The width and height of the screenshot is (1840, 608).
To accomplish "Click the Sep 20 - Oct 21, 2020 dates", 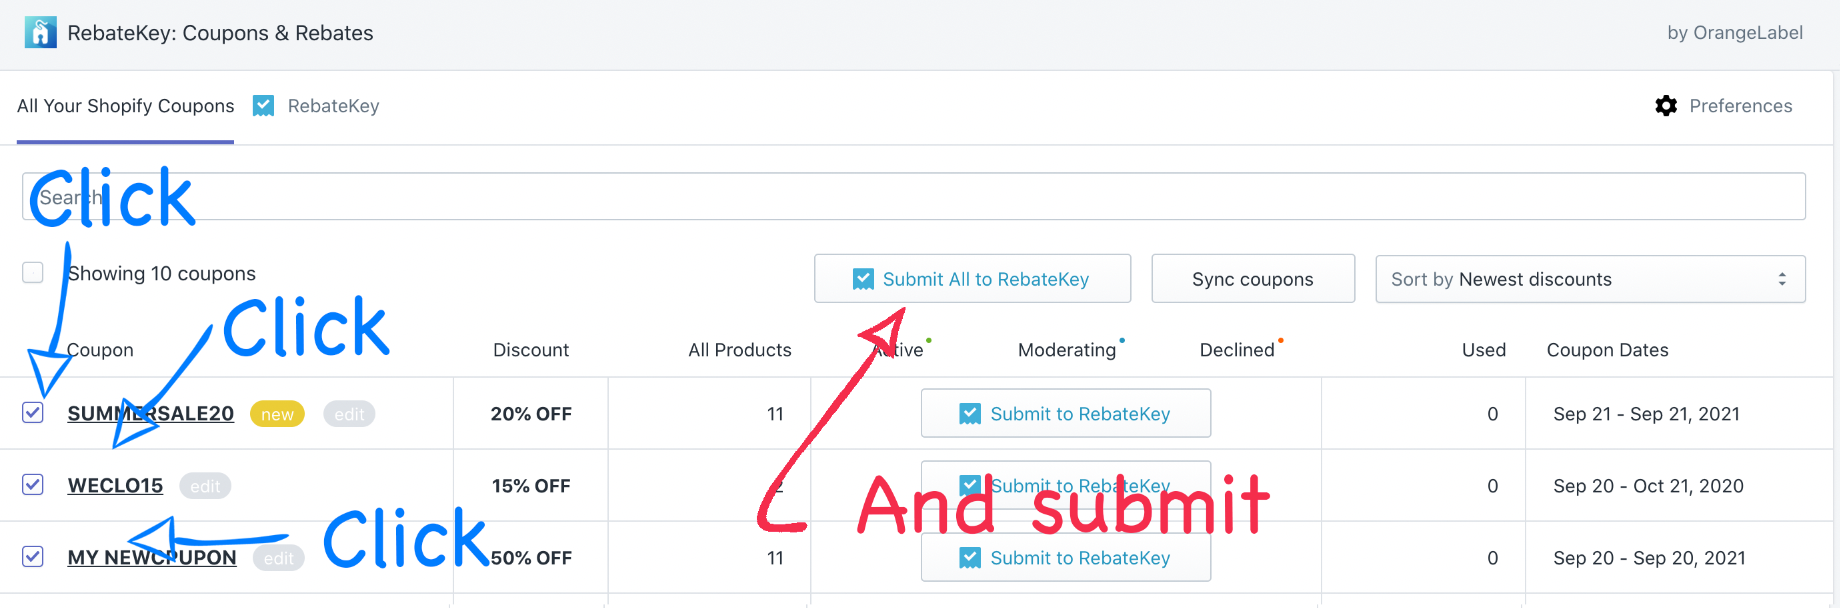I will [1648, 486].
